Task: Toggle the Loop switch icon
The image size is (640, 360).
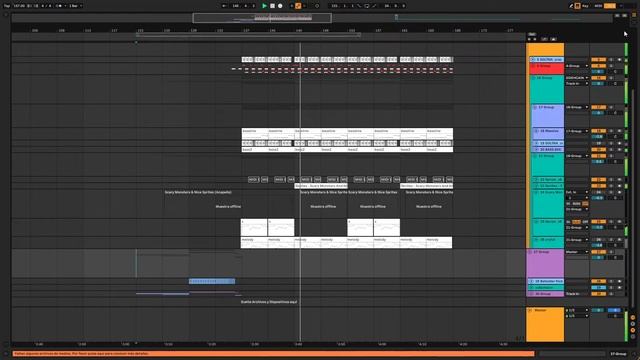Action: 367,6
